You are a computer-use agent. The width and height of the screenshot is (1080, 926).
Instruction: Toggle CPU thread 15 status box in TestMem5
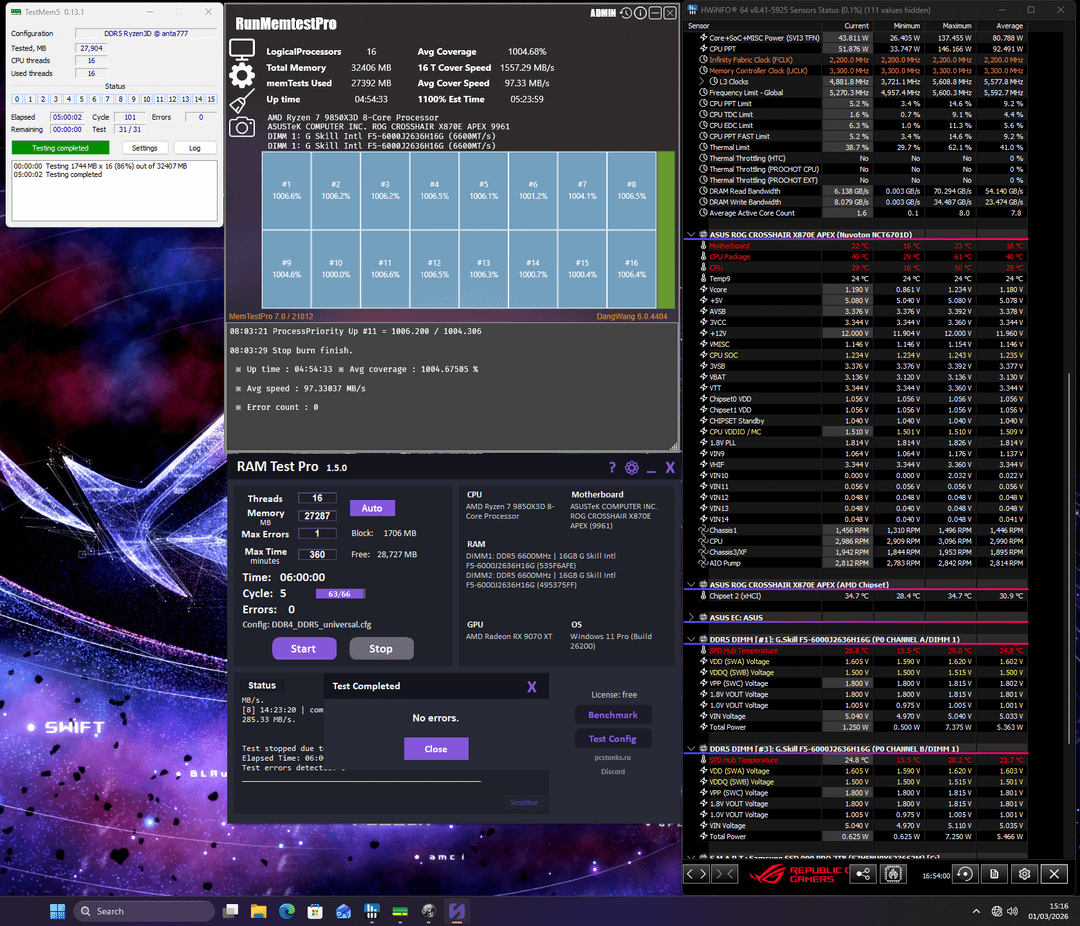point(210,99)
